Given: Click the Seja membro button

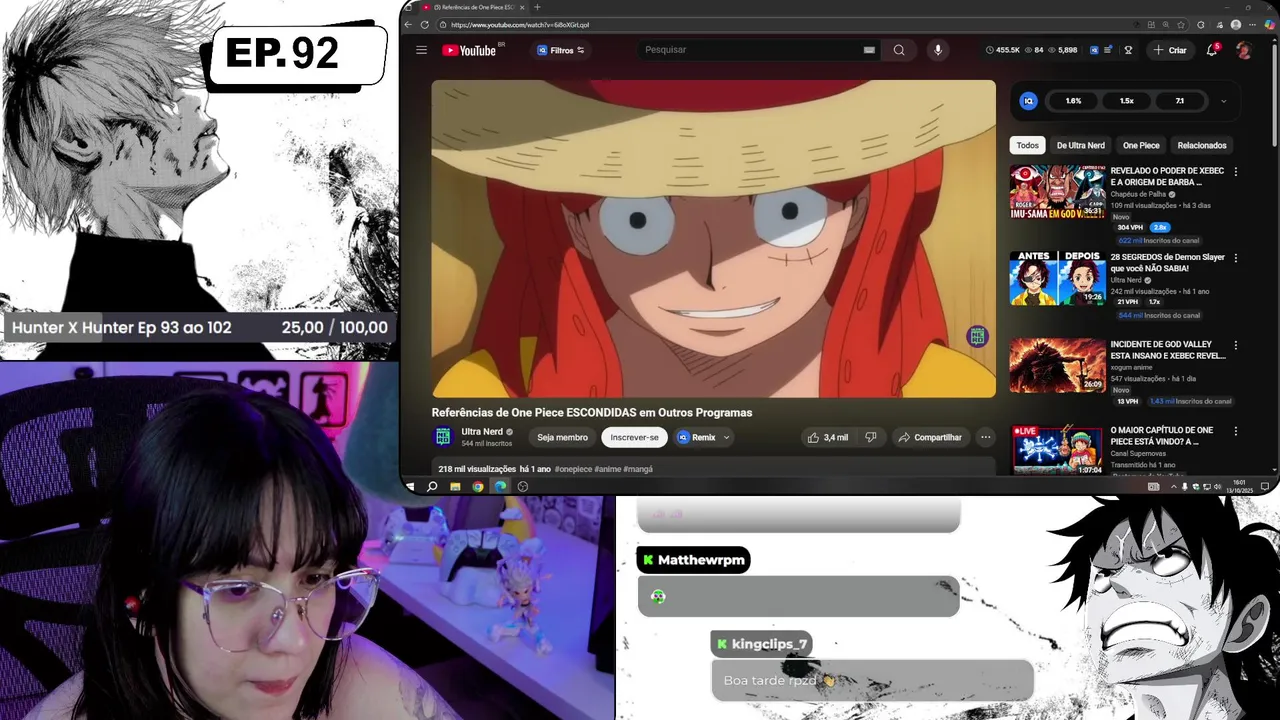Looking at the screenshot, I should pyautogui.click(x=562, y=437).
